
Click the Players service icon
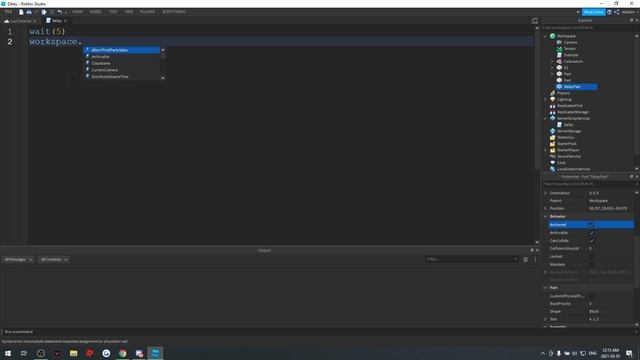tap(553, 93)
